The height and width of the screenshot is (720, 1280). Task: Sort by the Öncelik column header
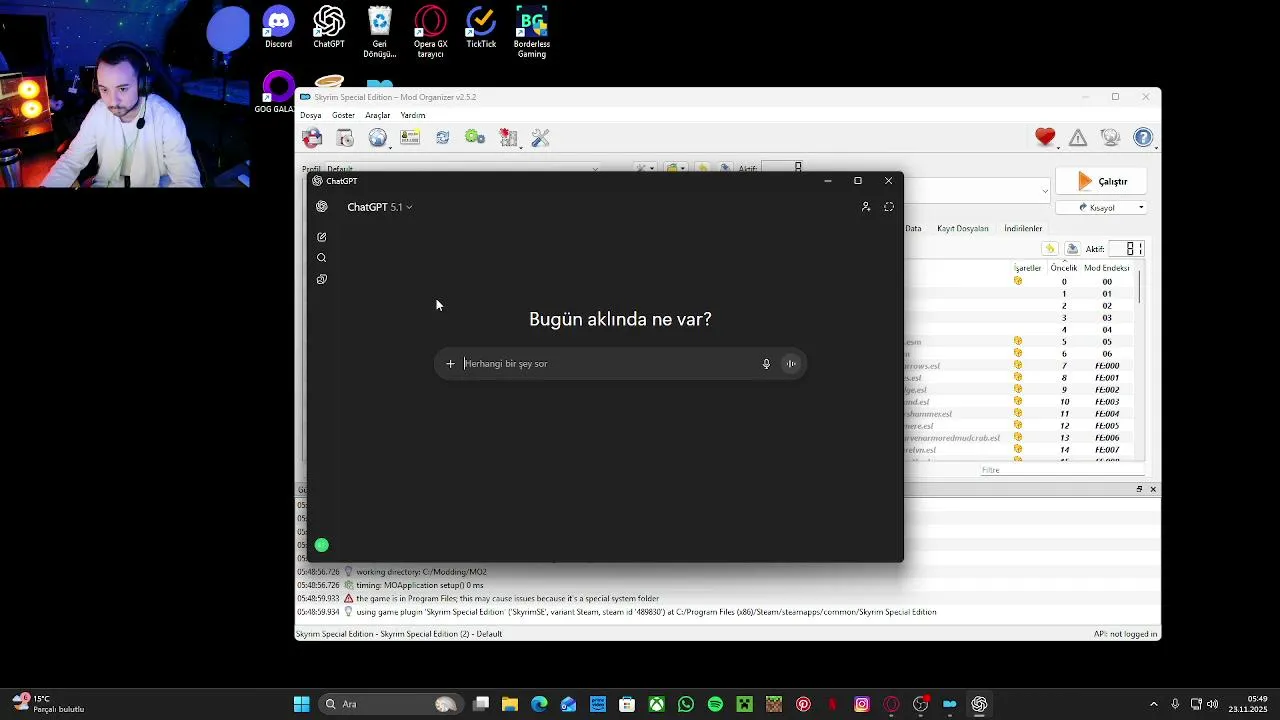click(x=1064, y=268)
